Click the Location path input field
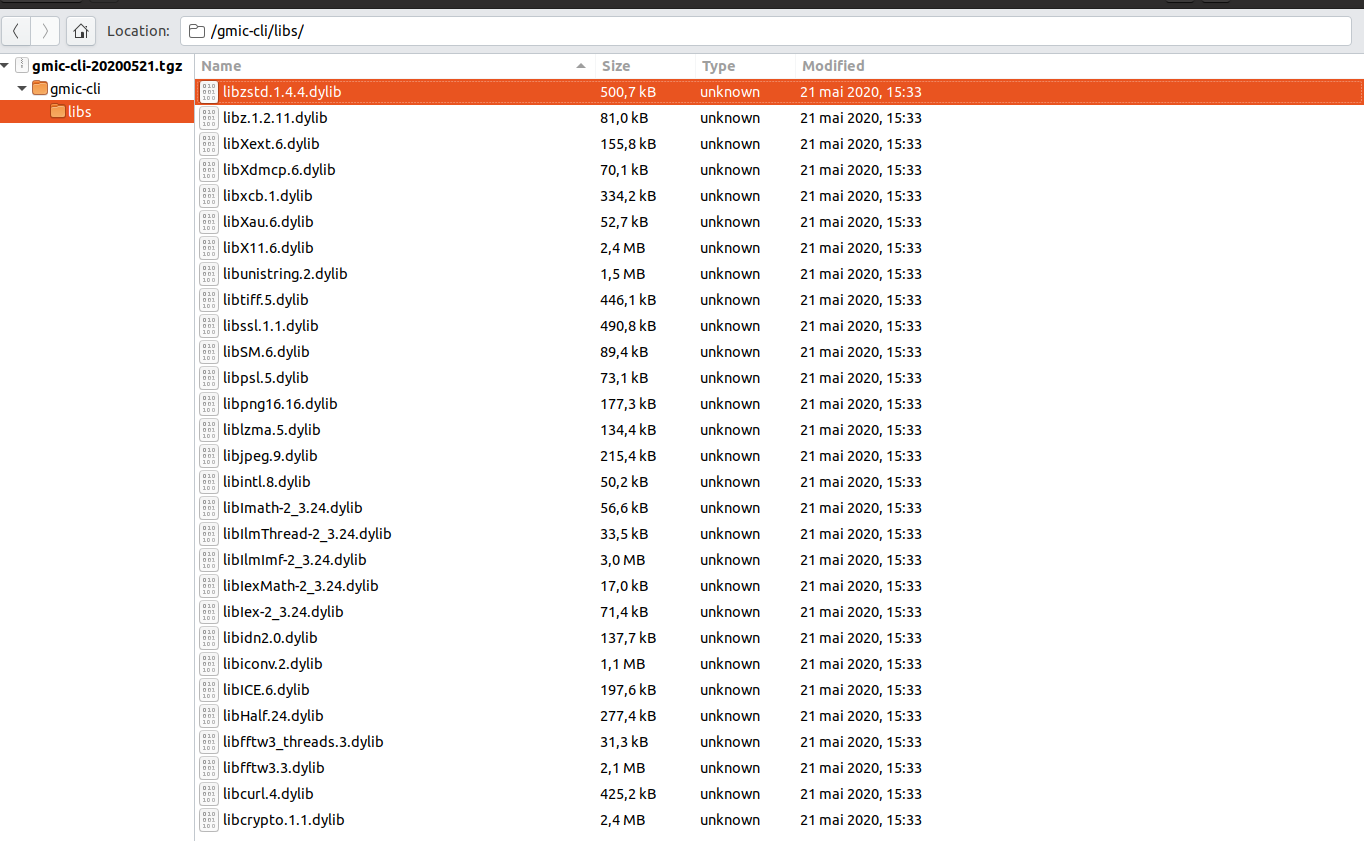This screenshot has height=841, width=1364. tap(771, 31)
